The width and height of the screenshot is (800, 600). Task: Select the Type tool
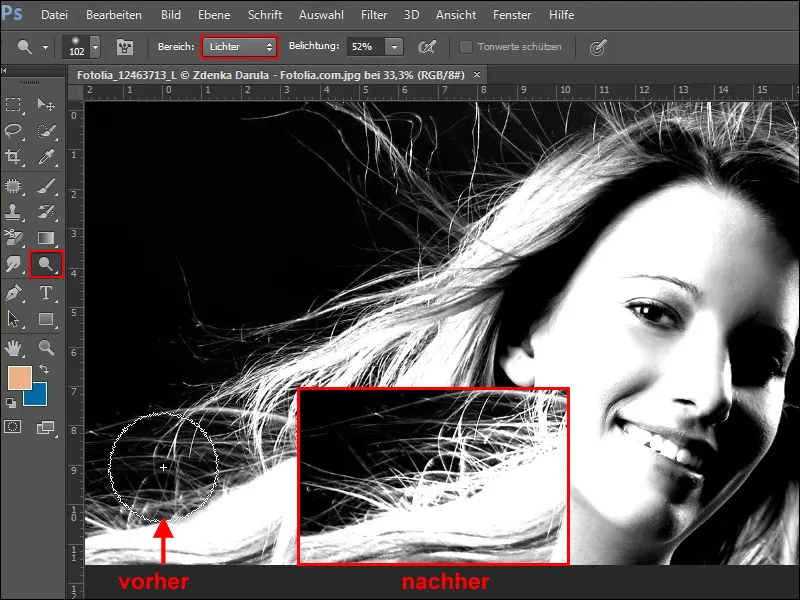point(46,293)
